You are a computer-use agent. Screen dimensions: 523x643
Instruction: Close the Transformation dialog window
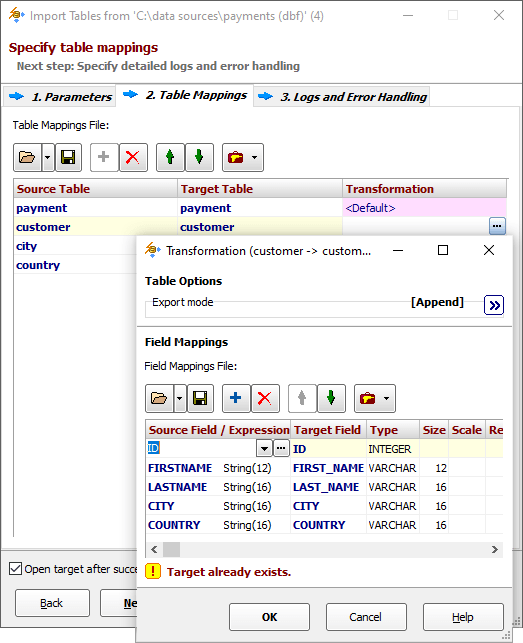(489, 250)
